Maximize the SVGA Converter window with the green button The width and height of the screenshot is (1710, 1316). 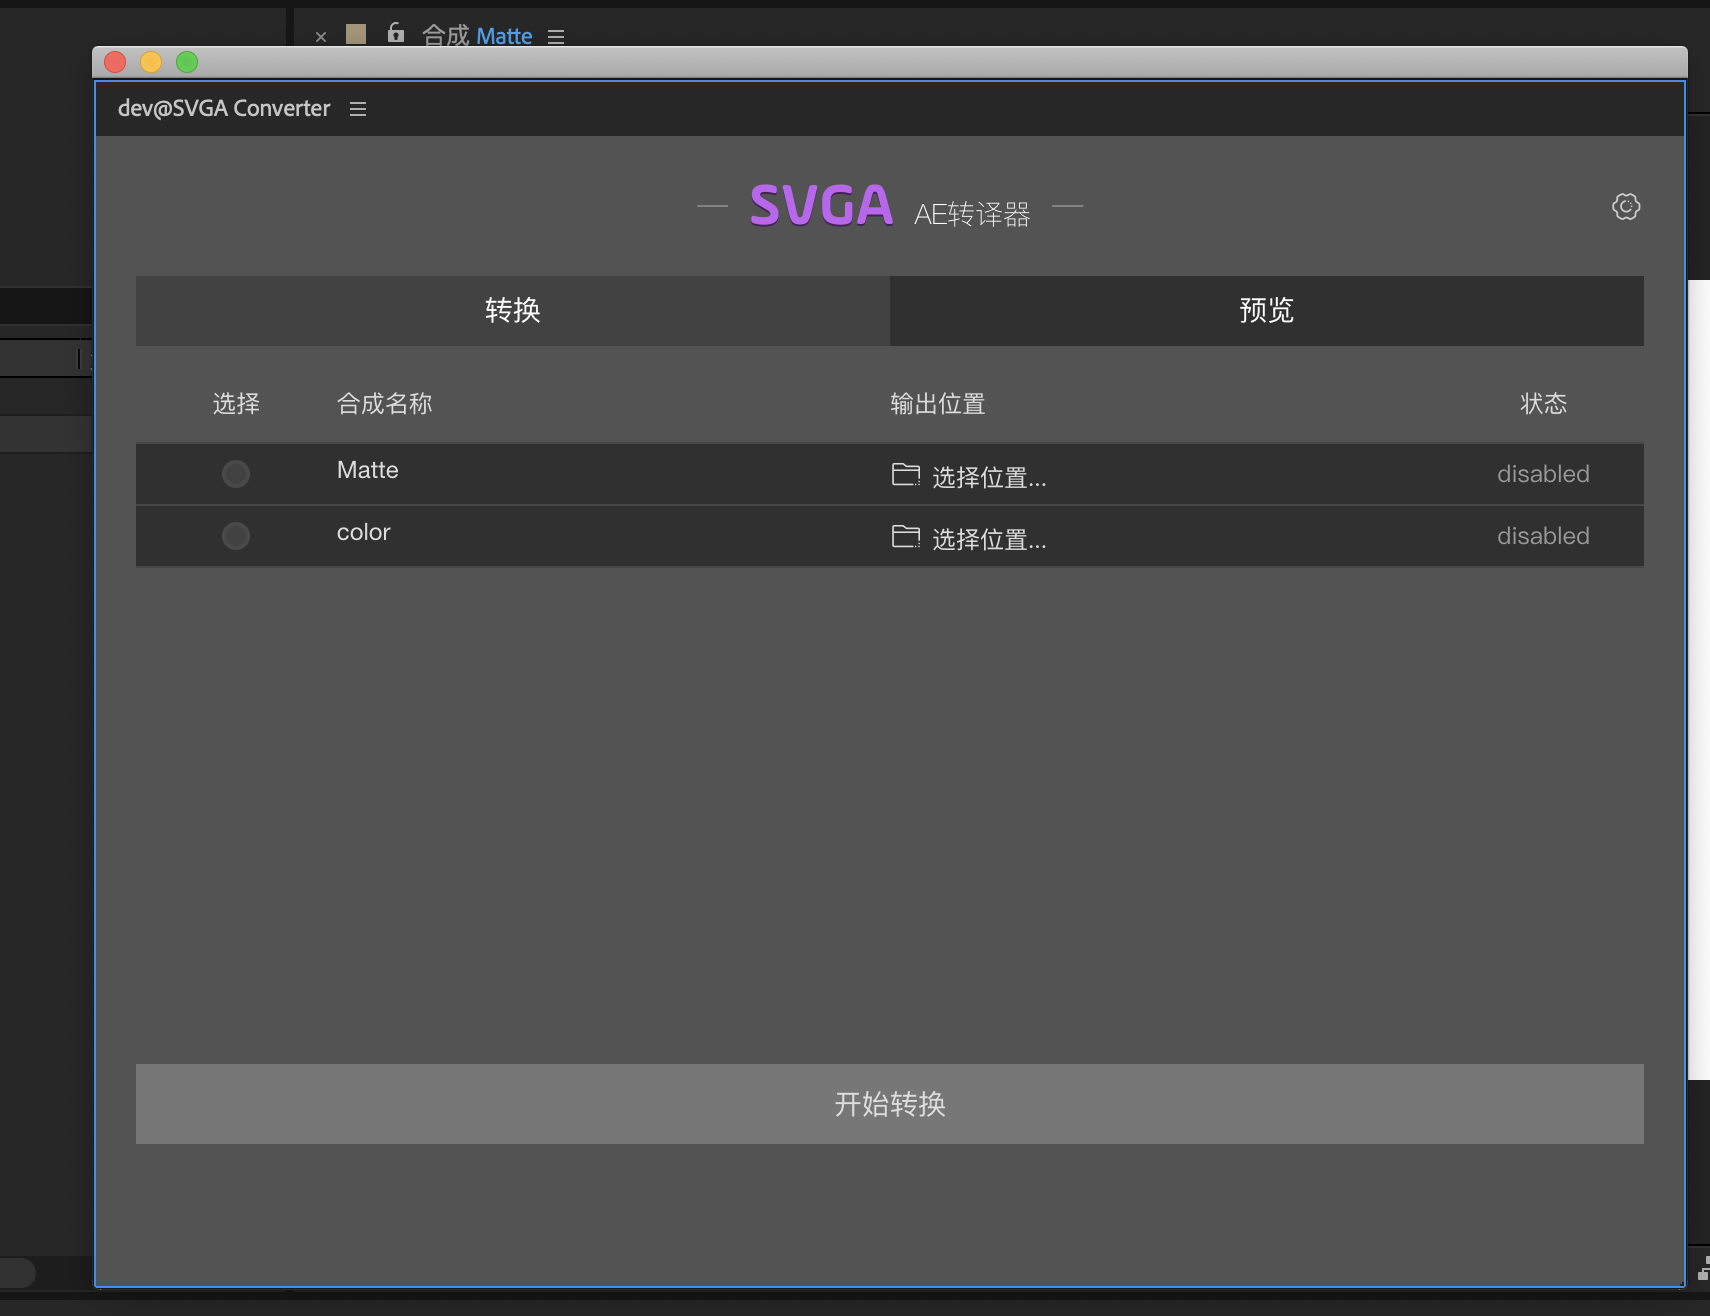click(x=187, y=62)
